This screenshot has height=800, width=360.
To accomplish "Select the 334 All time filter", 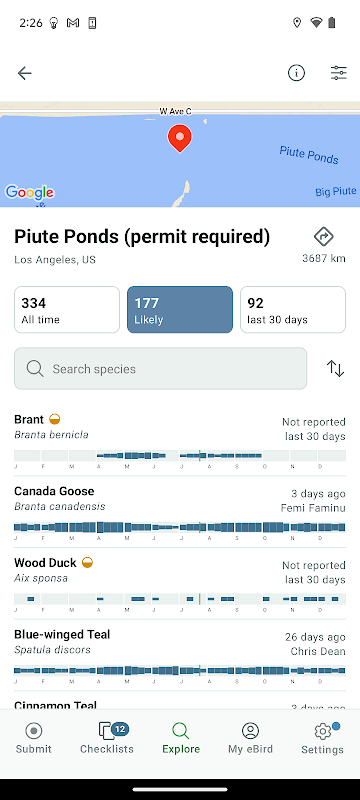I will [67, 310].
